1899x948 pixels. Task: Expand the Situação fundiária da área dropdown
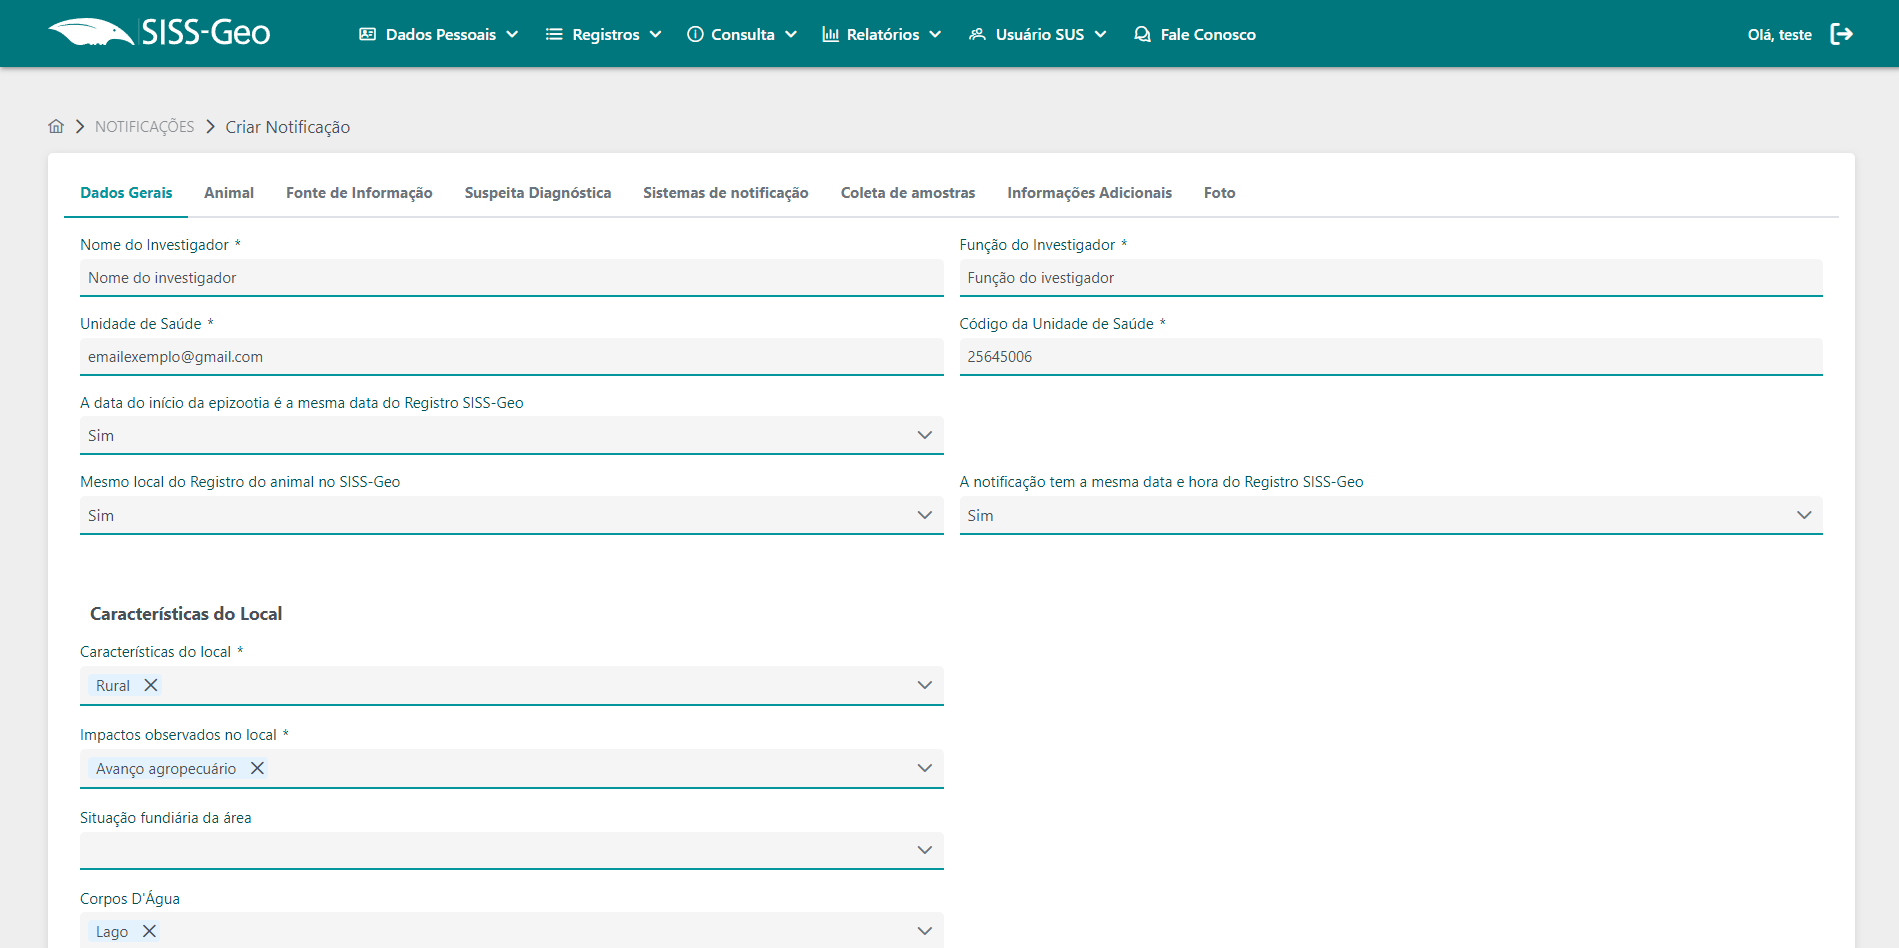point(511,850)
